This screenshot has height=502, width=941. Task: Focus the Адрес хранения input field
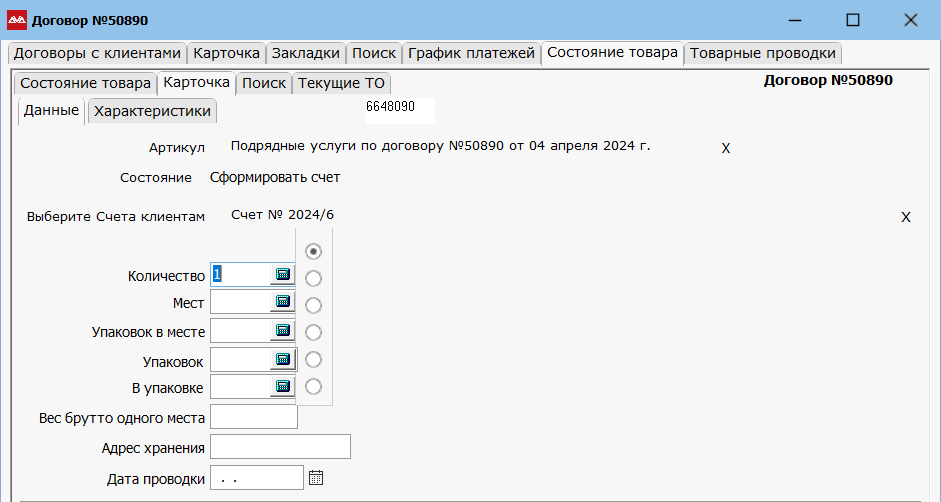[280, 447]
